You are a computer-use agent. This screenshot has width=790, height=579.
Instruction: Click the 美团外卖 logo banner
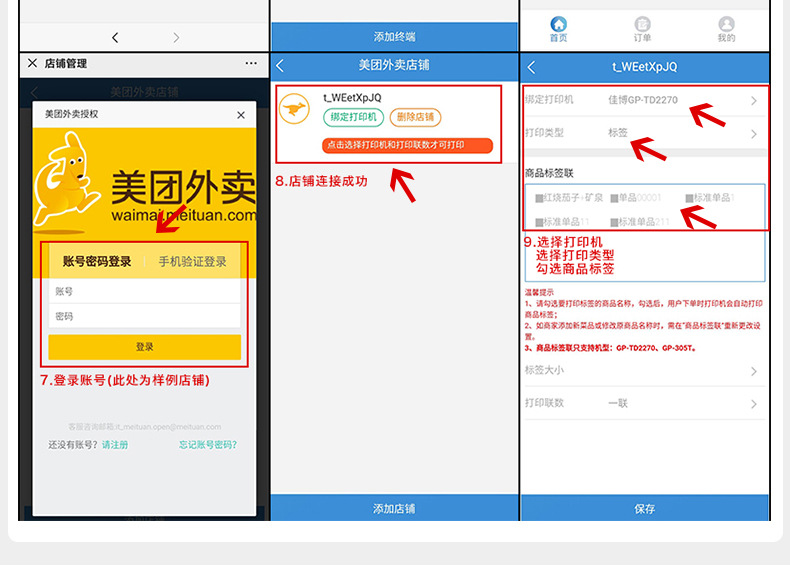tap(145, 184)
